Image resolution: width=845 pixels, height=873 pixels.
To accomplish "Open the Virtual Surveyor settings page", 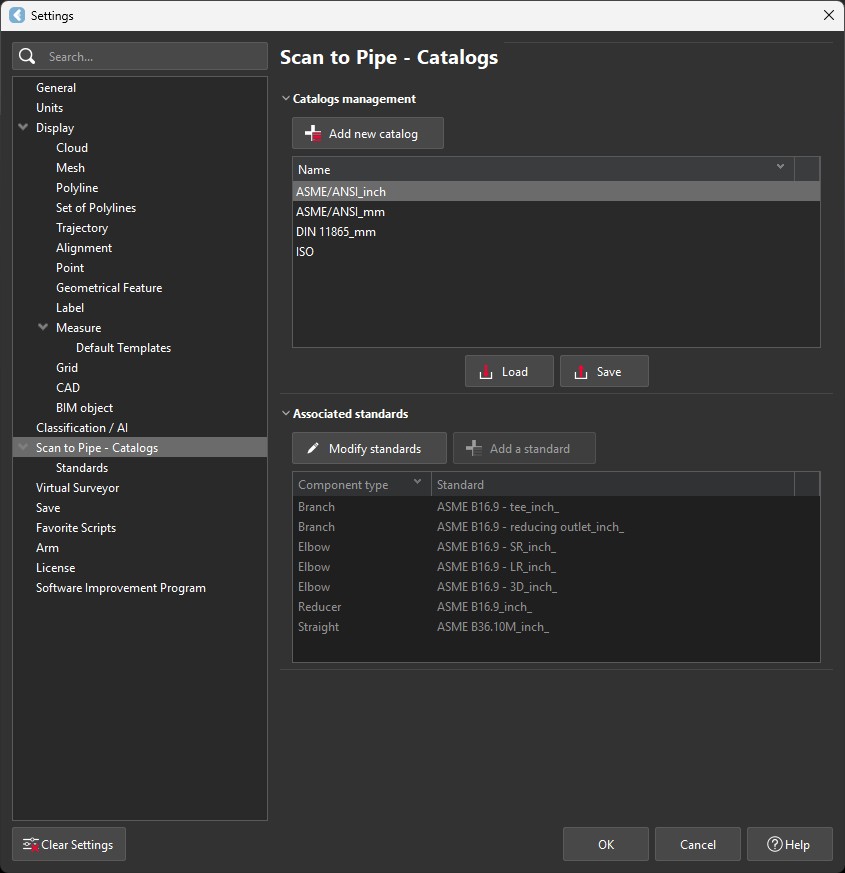I will tap(77, 487).
